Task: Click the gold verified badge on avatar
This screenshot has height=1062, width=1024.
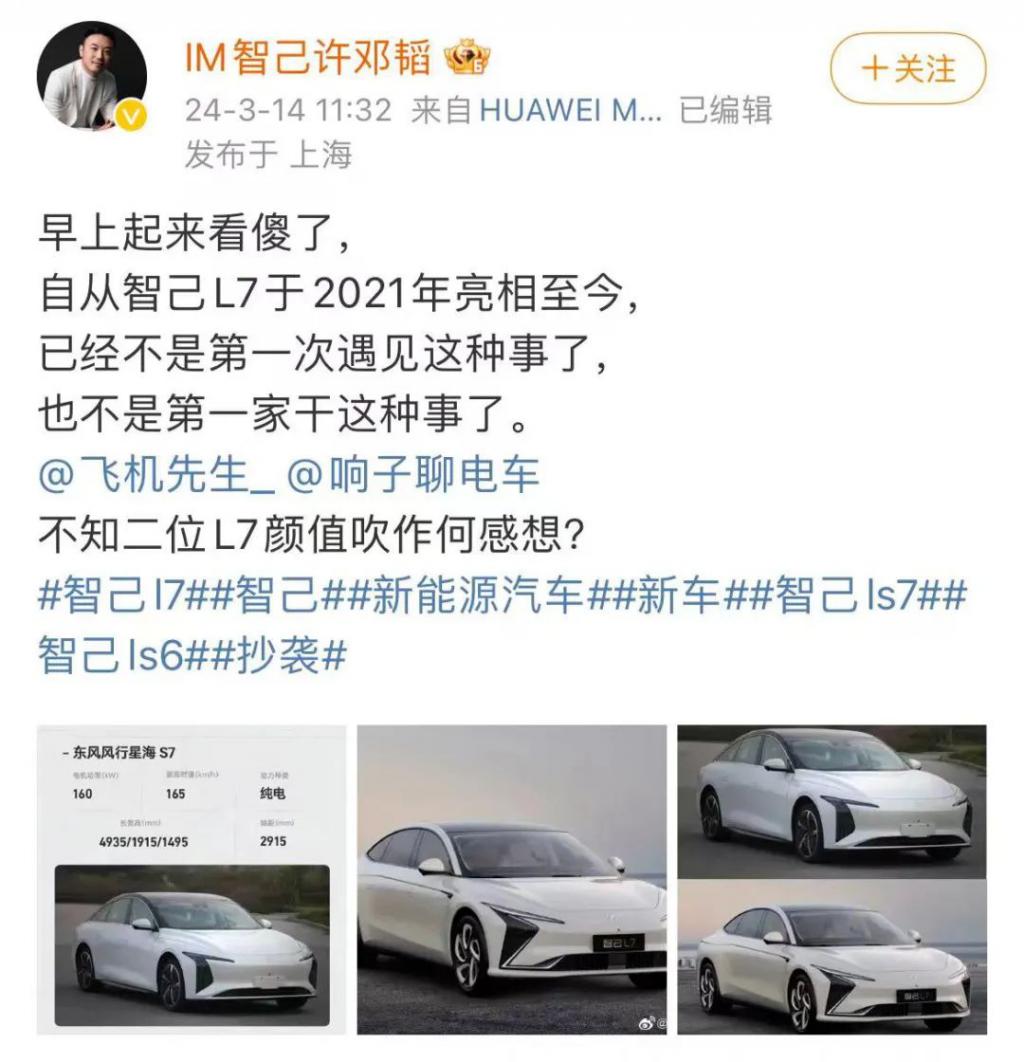Action: 131,116
